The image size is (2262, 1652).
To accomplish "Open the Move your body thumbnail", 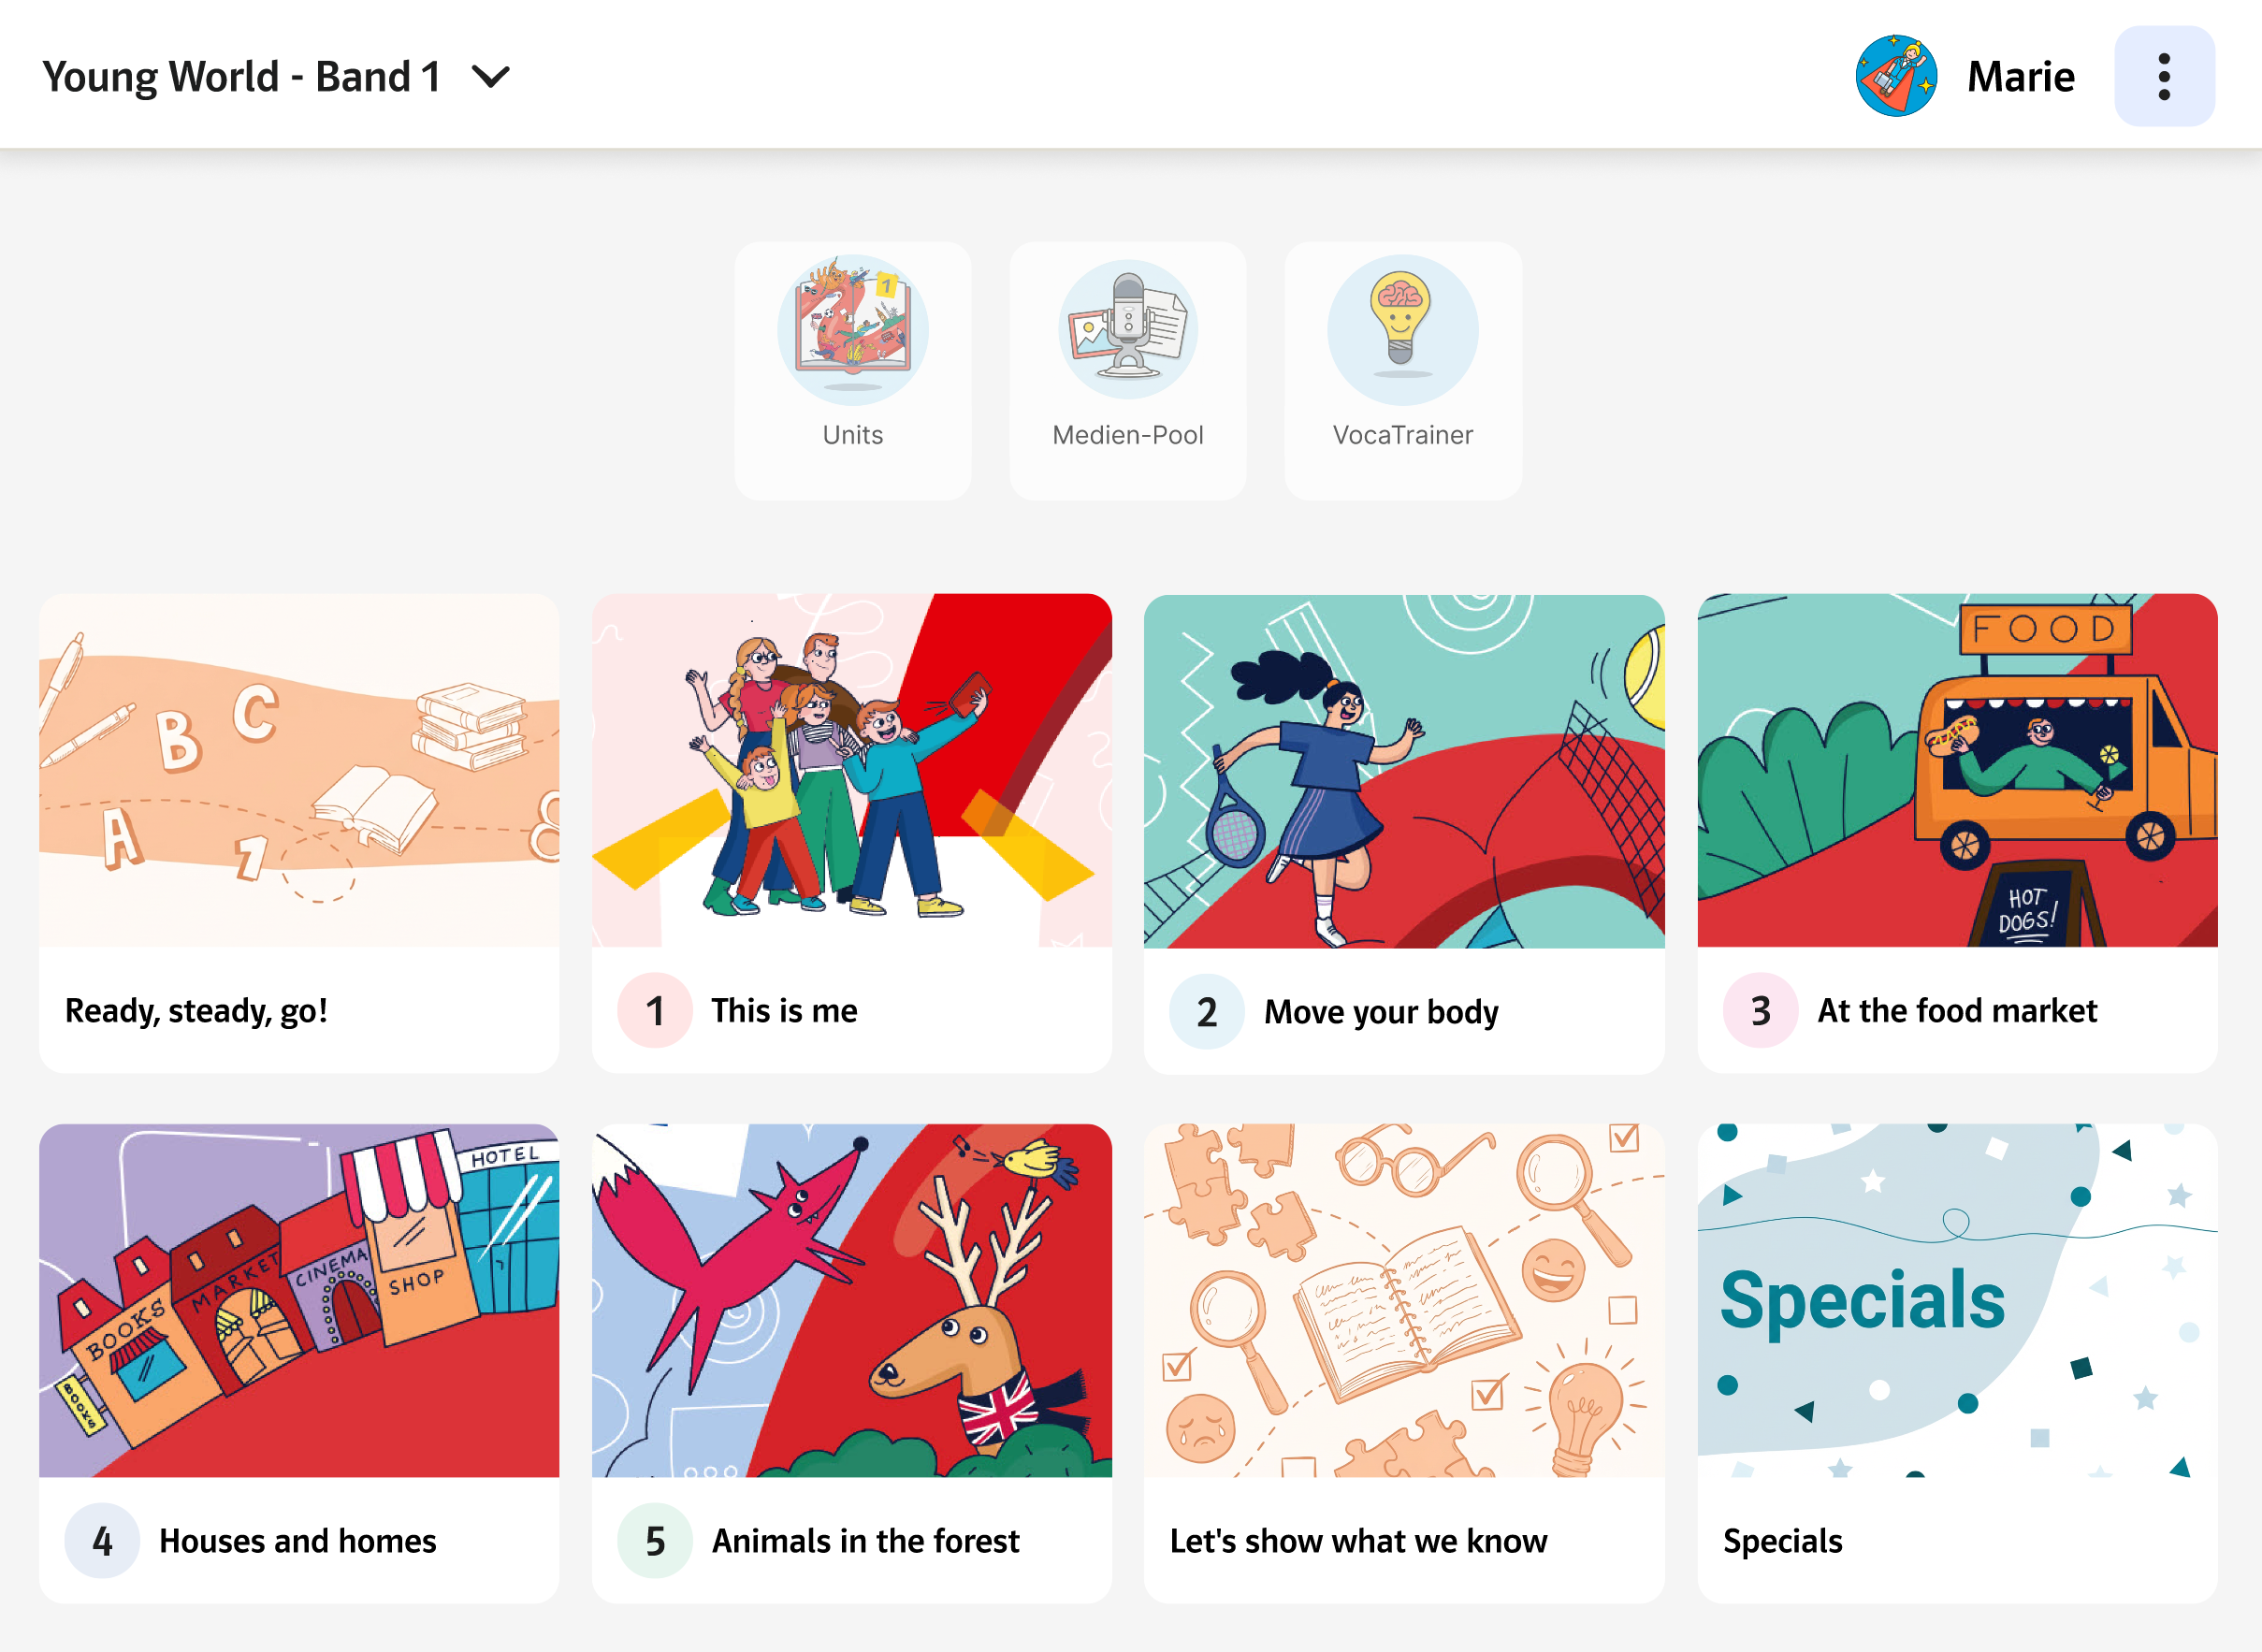I will [x=1404, y=771].
